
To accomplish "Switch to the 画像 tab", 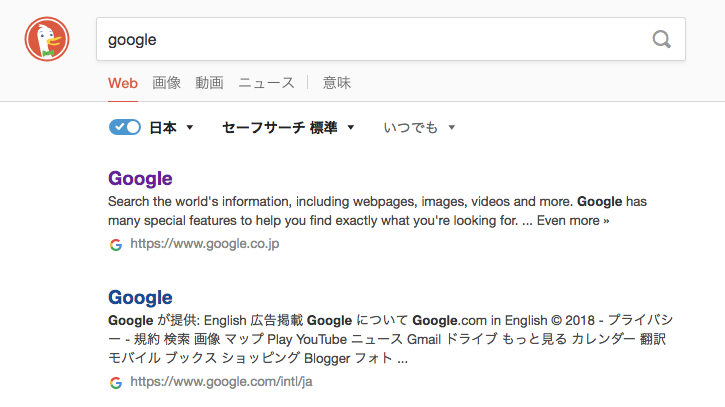I will (166, 83).
